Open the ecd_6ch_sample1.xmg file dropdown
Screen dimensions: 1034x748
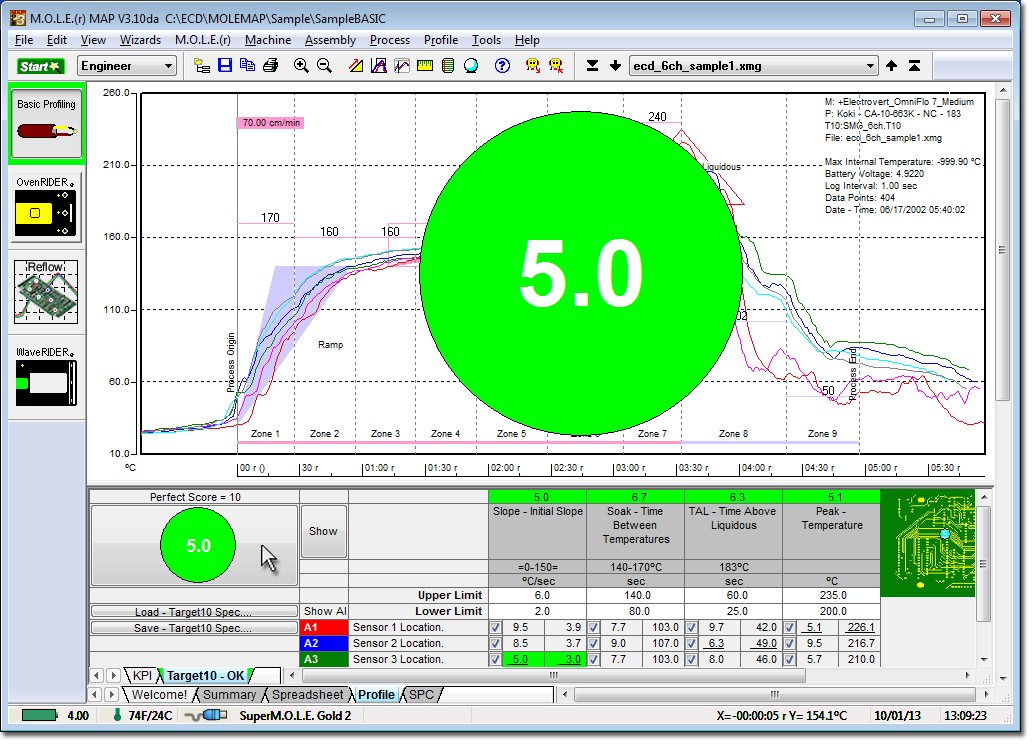(x=754, y=66)
